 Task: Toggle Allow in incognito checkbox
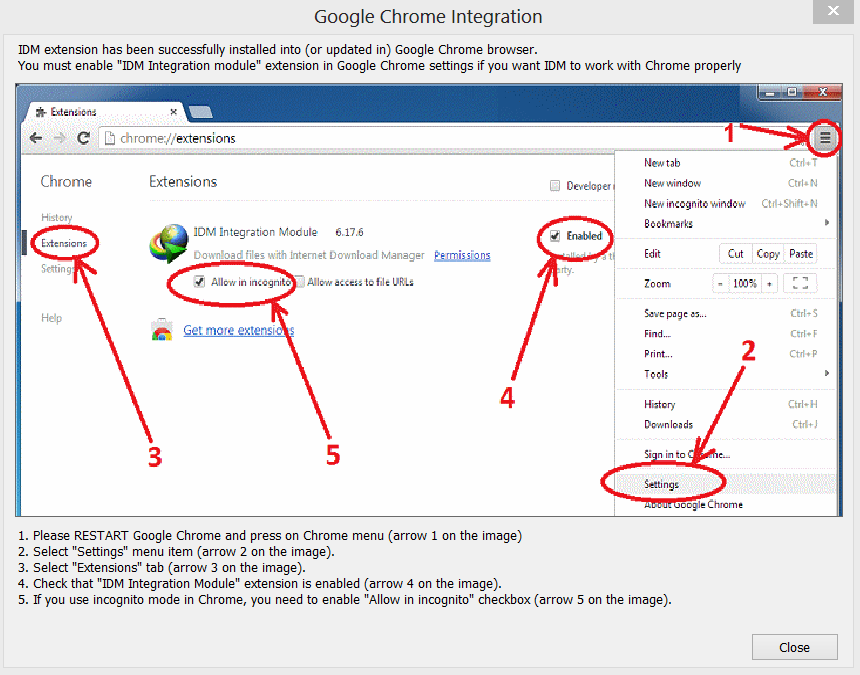point(199,282)
